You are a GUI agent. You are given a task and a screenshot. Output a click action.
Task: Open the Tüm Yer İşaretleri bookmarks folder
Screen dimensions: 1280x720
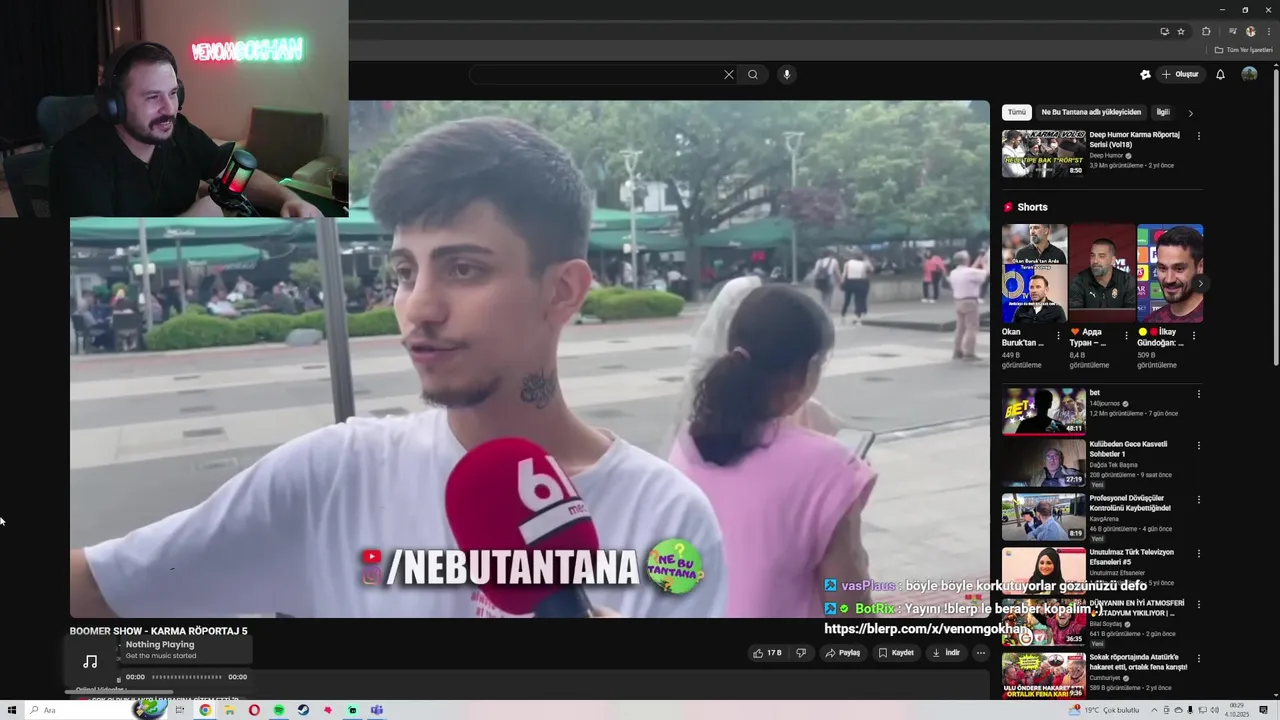coord(1244,50)
